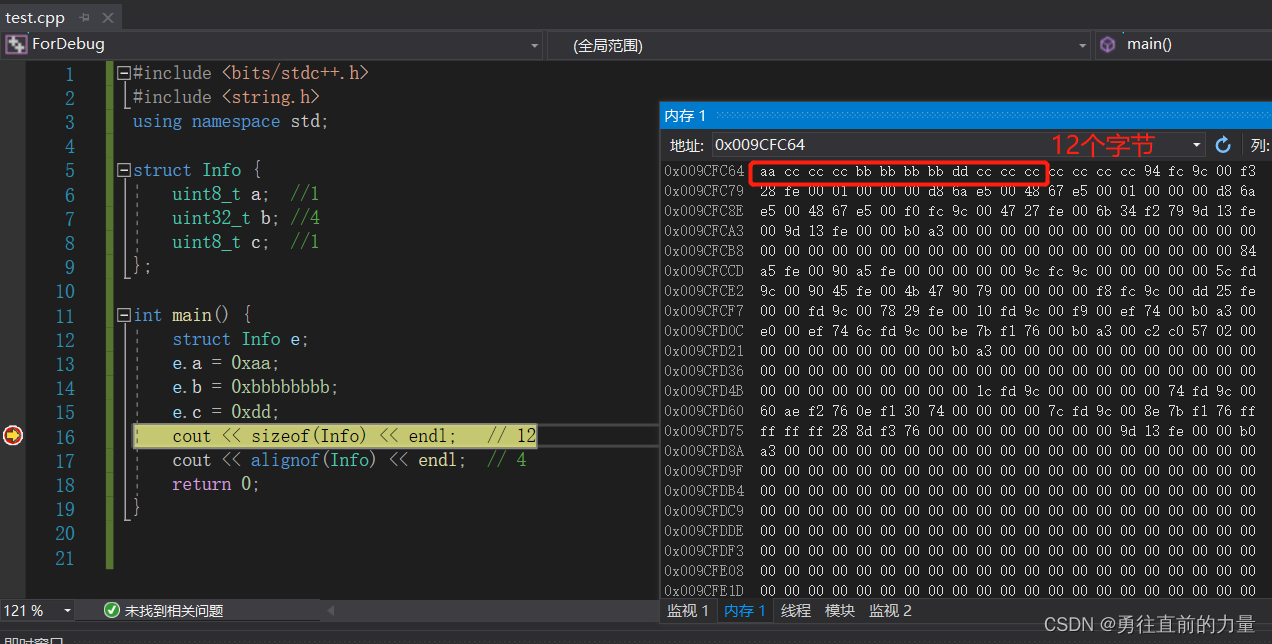Click the 列: columns label
This screenshot has height=644, width=1272.
click(x=1259, y=145)
